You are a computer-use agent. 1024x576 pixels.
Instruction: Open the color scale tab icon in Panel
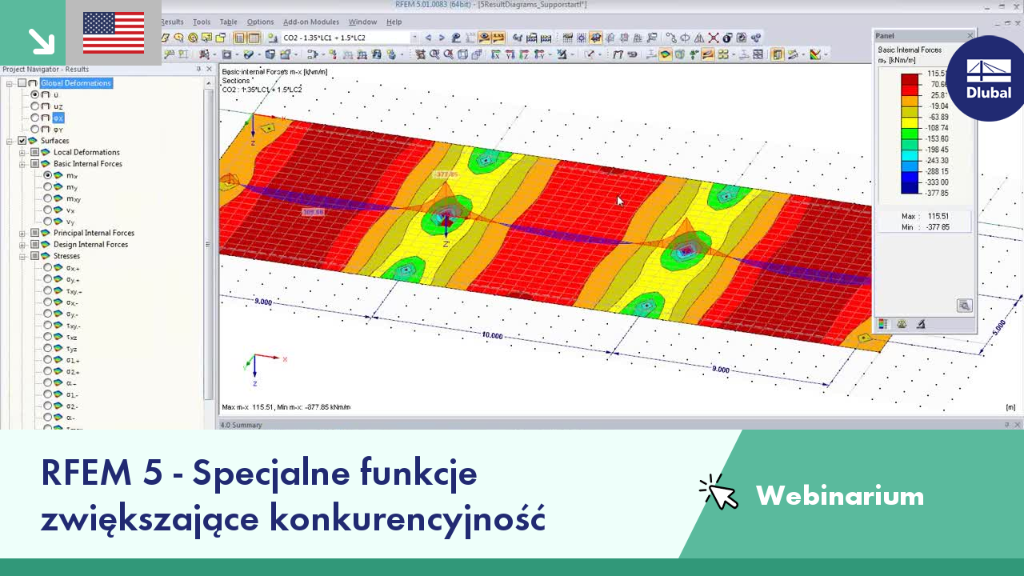tap(883, 324)
